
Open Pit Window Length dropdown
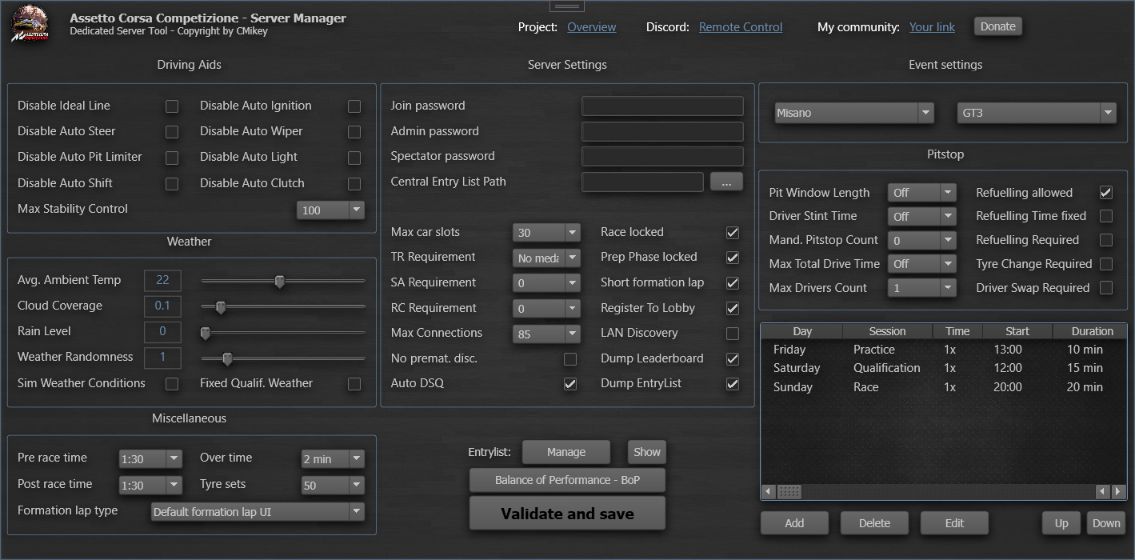(922, 192)
